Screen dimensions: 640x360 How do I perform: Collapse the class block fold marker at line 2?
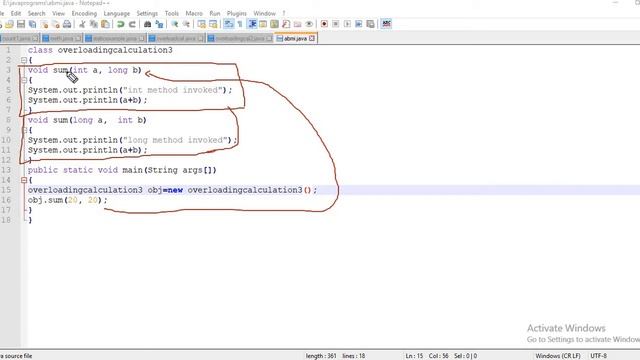pyautogui.click(x=24, y=60)
